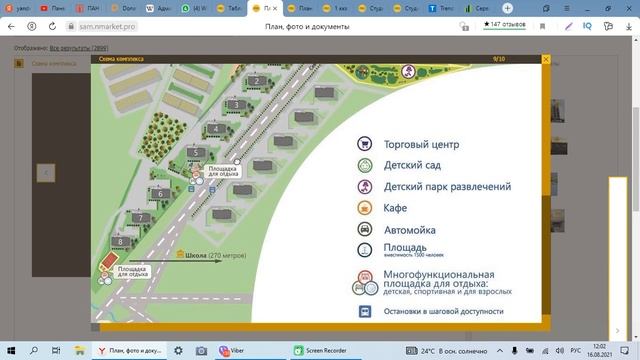The width and height of the screenshot is (640, 360).
Task: Click the Кафе legend icon
Action: pyautogui.click(x=364, y=208)
